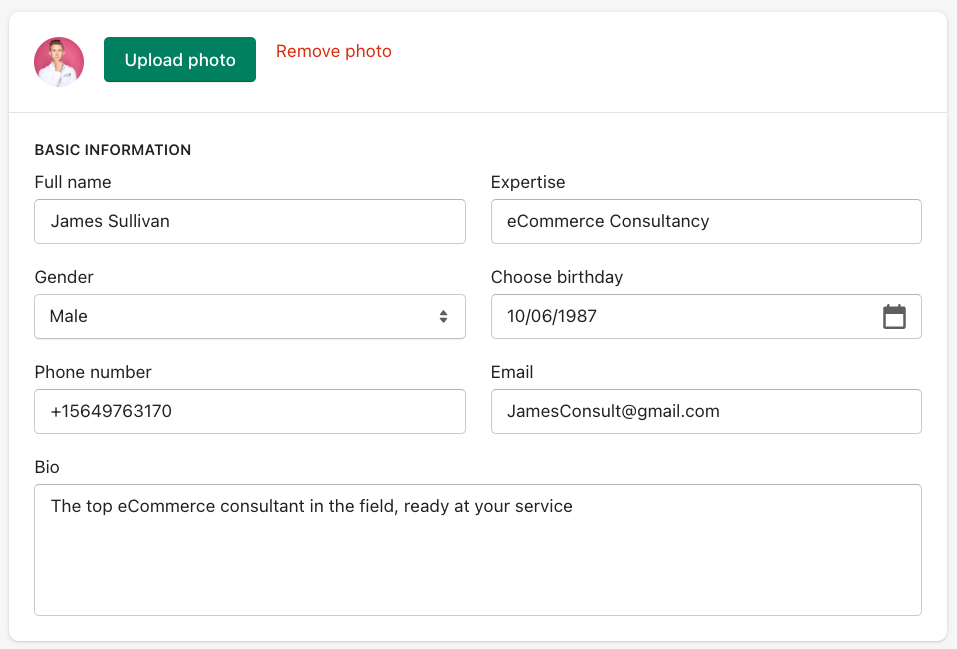Click the Full name input field

[250, 221]
